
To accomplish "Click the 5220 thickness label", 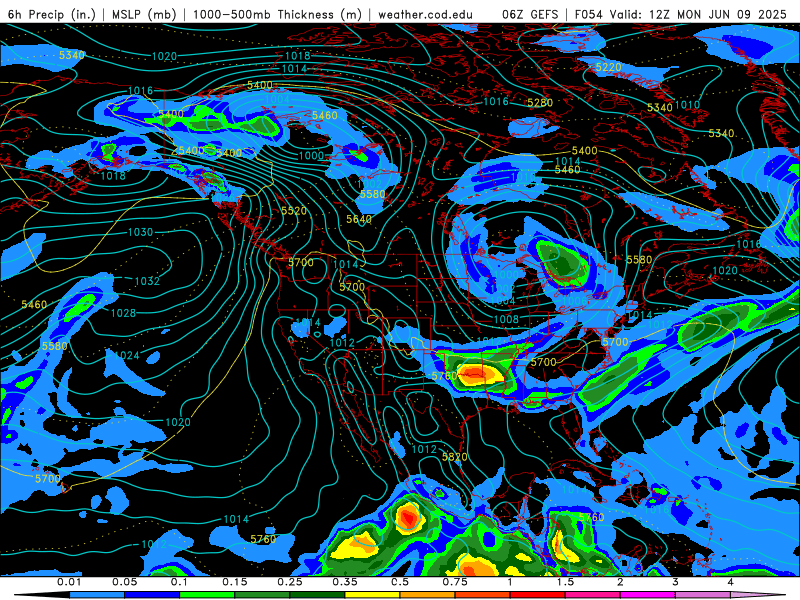I will (x=608, y=67).
